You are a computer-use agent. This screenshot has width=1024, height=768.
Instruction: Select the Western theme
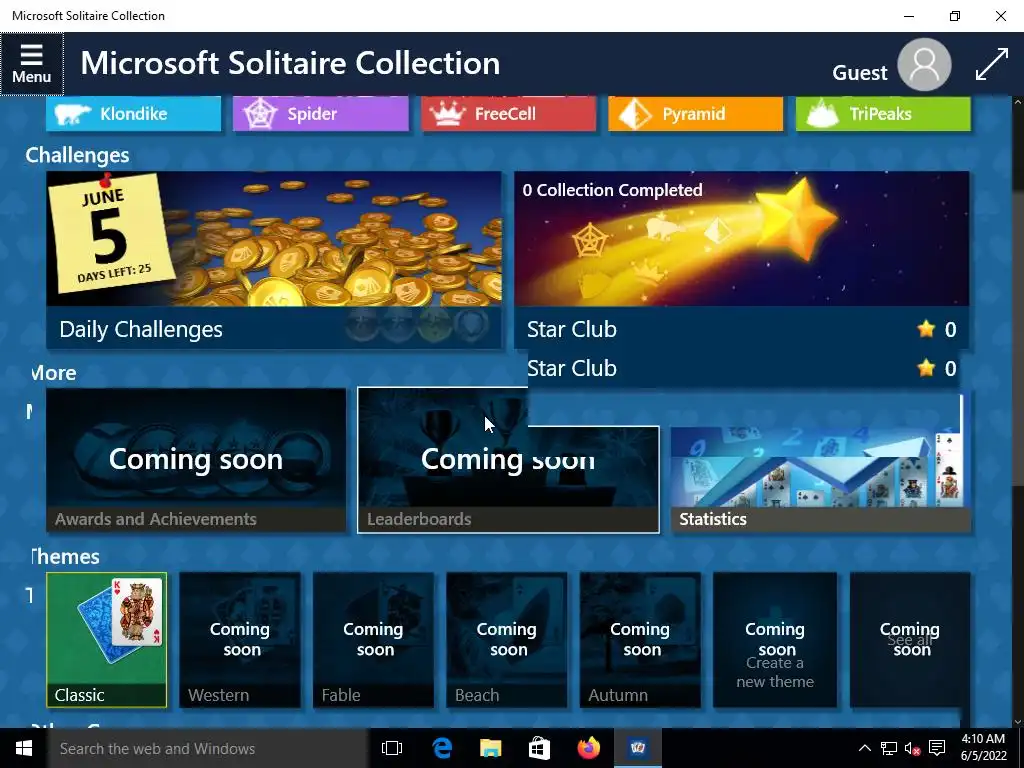click(x=240, y=640)
